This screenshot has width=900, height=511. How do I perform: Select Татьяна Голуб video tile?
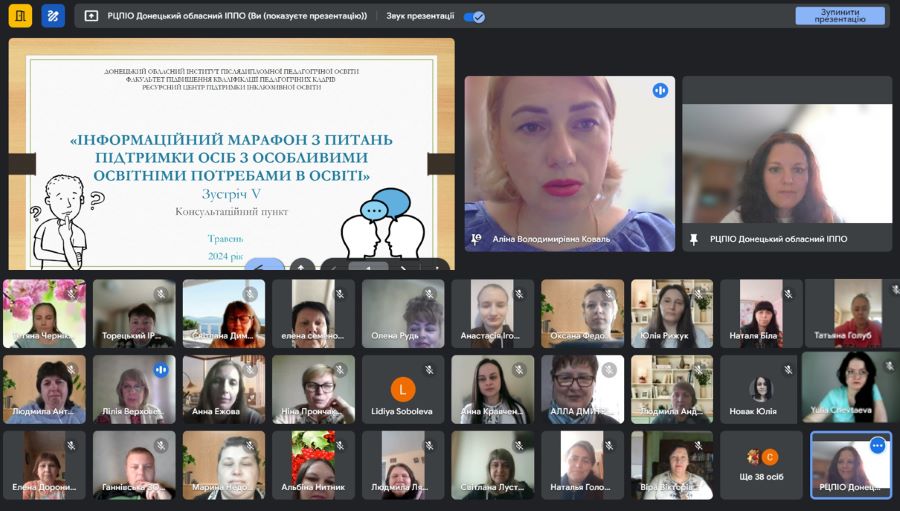(851, 313)
